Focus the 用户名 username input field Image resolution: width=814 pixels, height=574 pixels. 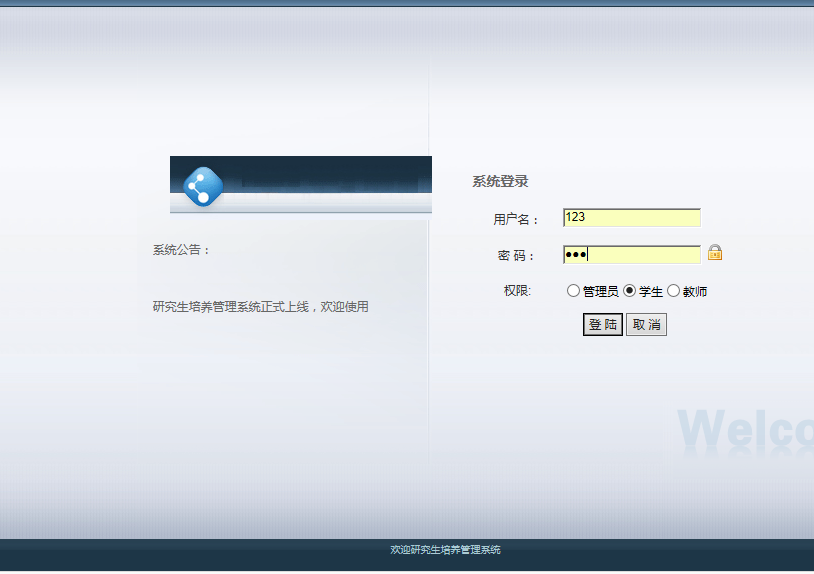(632, 217)
